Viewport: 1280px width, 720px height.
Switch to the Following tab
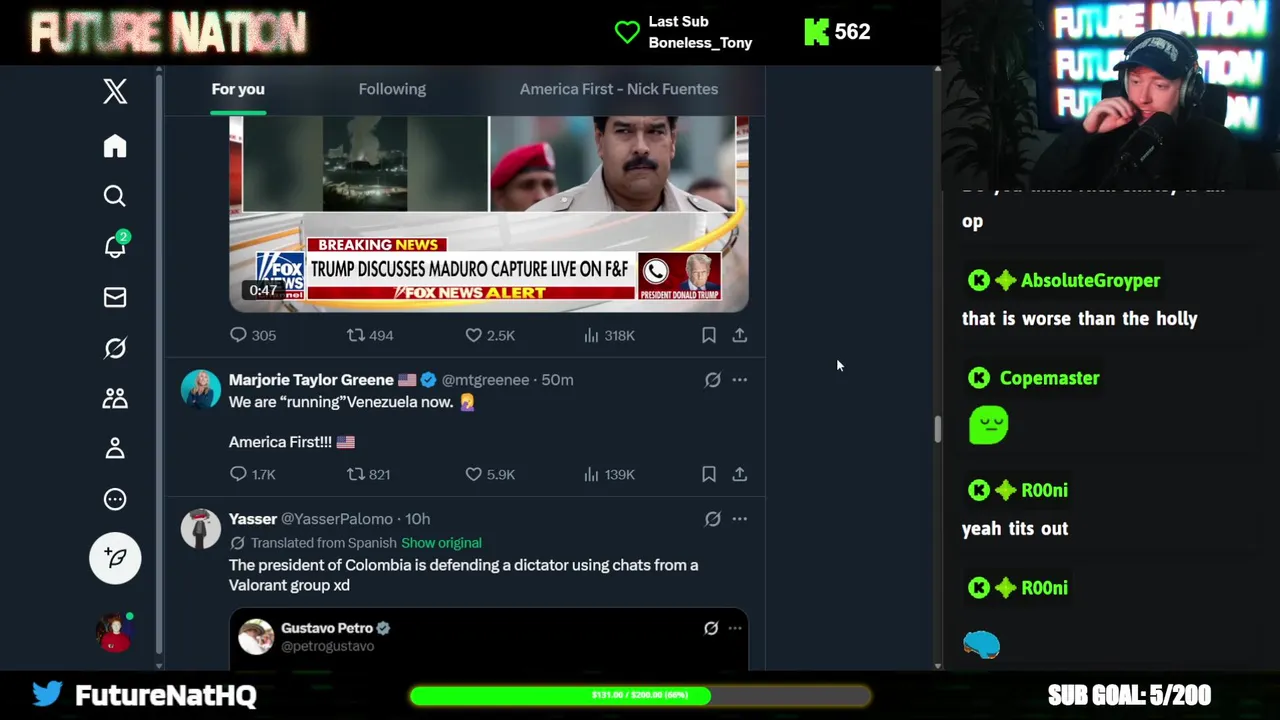pyautogui.click(x=392, y=89)
